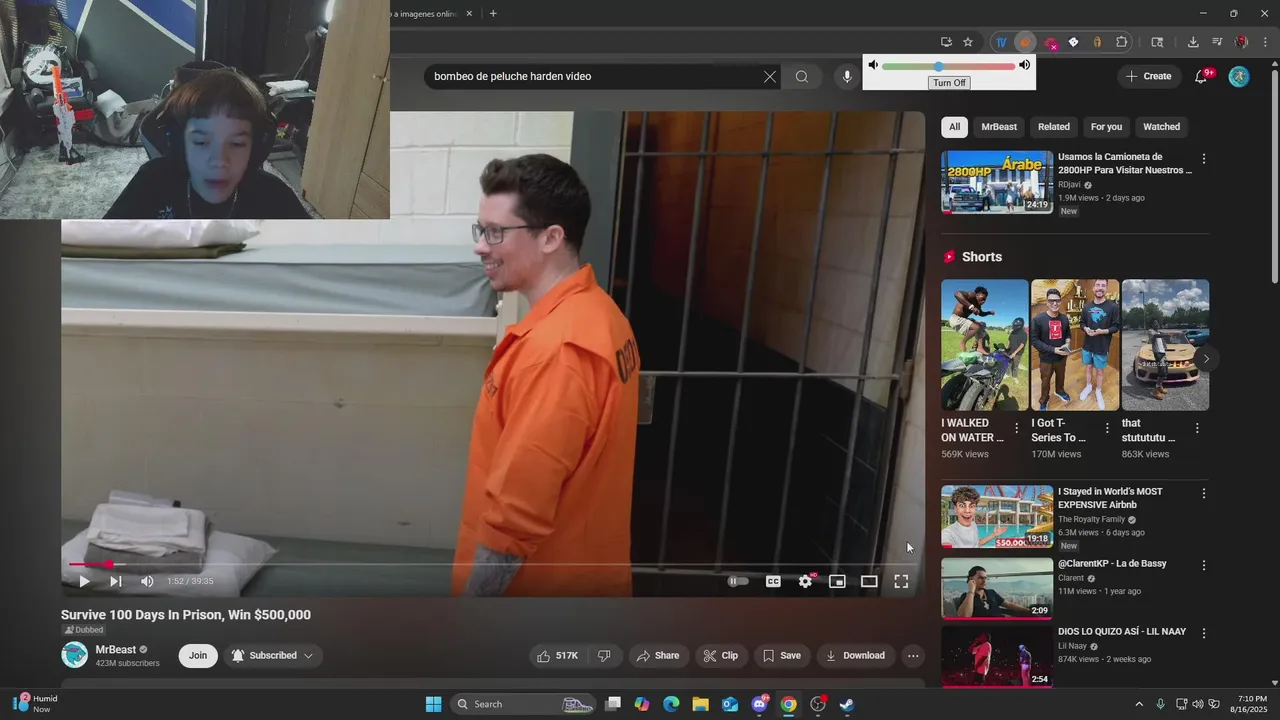Image resolution: width=1280 pixels, height=720 pixels.
Task: Open Steam from the taskbar
Action: (x=846, y=704)
